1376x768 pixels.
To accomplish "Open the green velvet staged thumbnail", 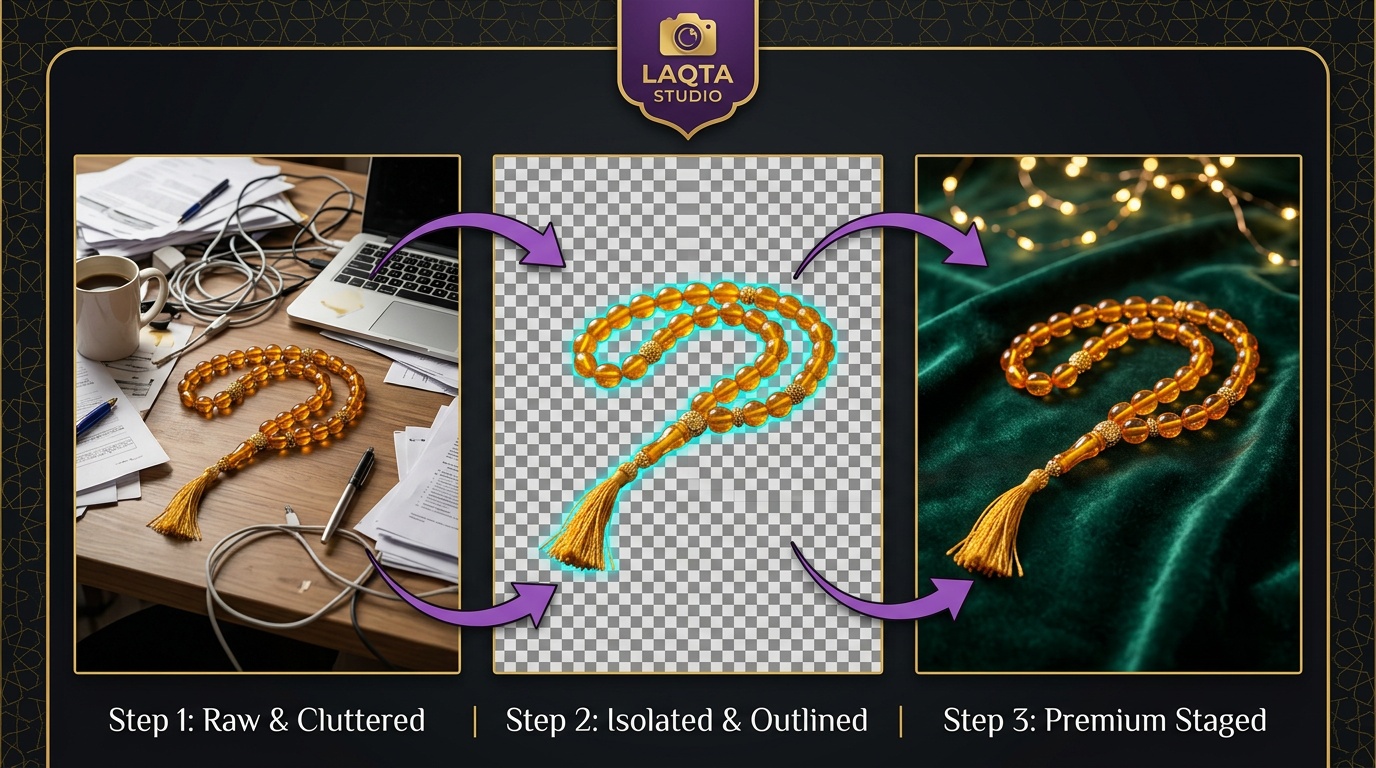I will pos(1109,413).
